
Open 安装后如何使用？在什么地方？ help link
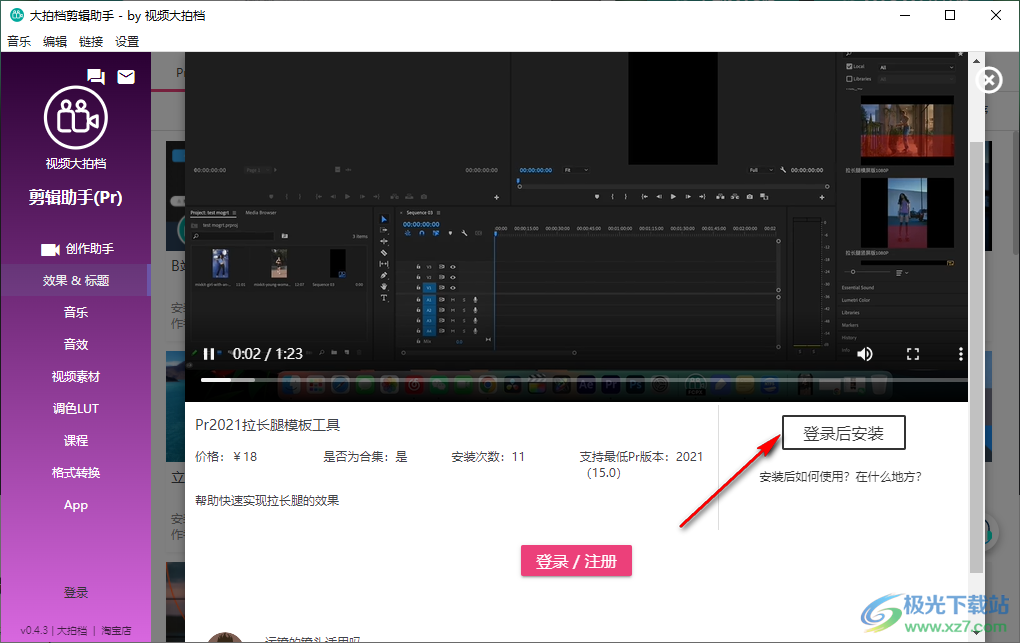point(840,477)
